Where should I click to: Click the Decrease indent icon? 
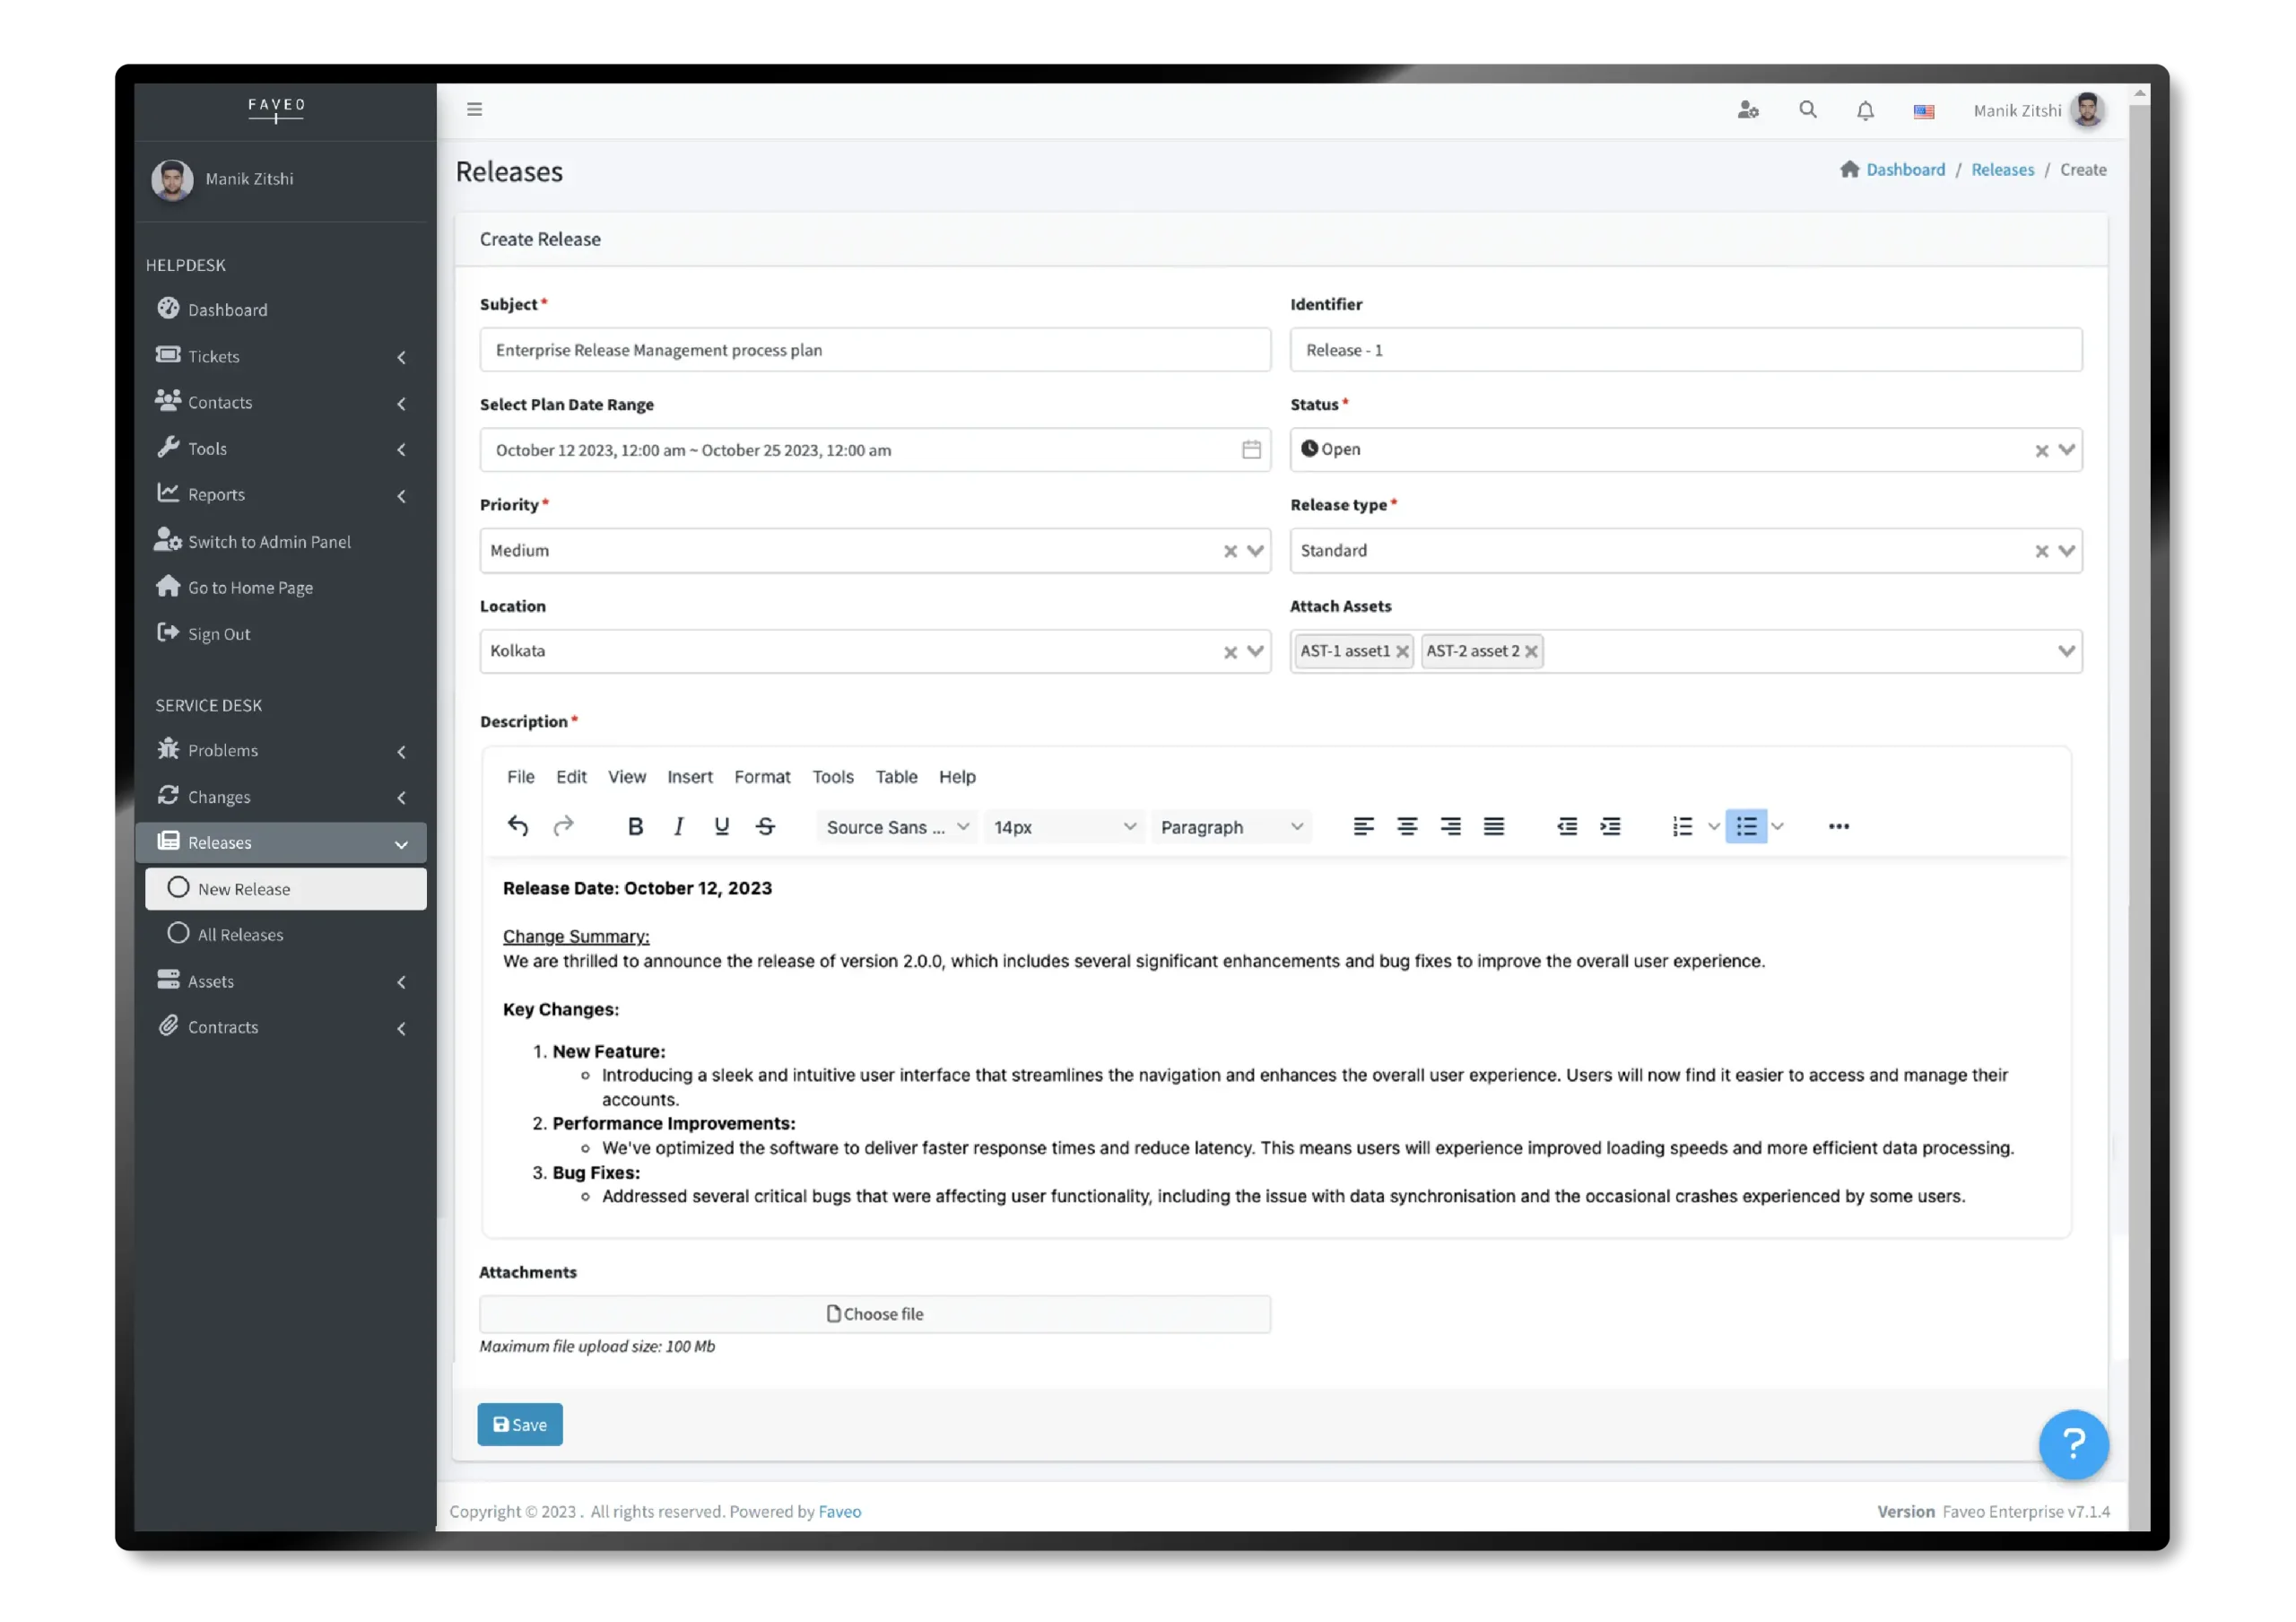[x=1567, y=826]
